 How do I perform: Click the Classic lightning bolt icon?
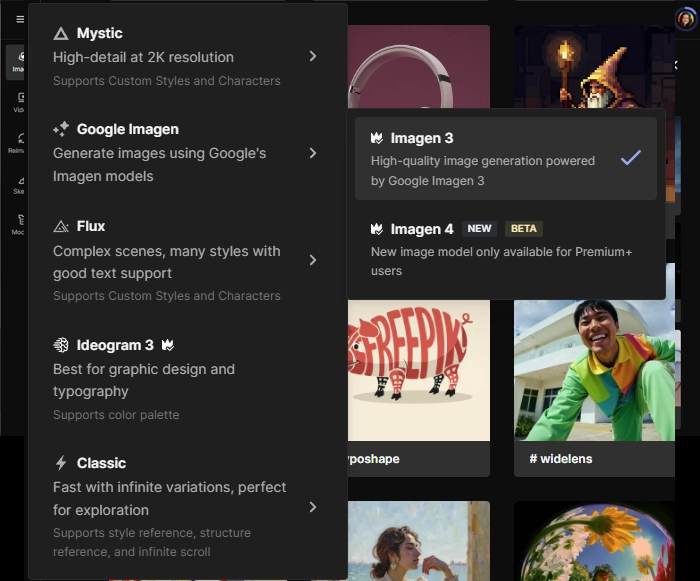61,463
